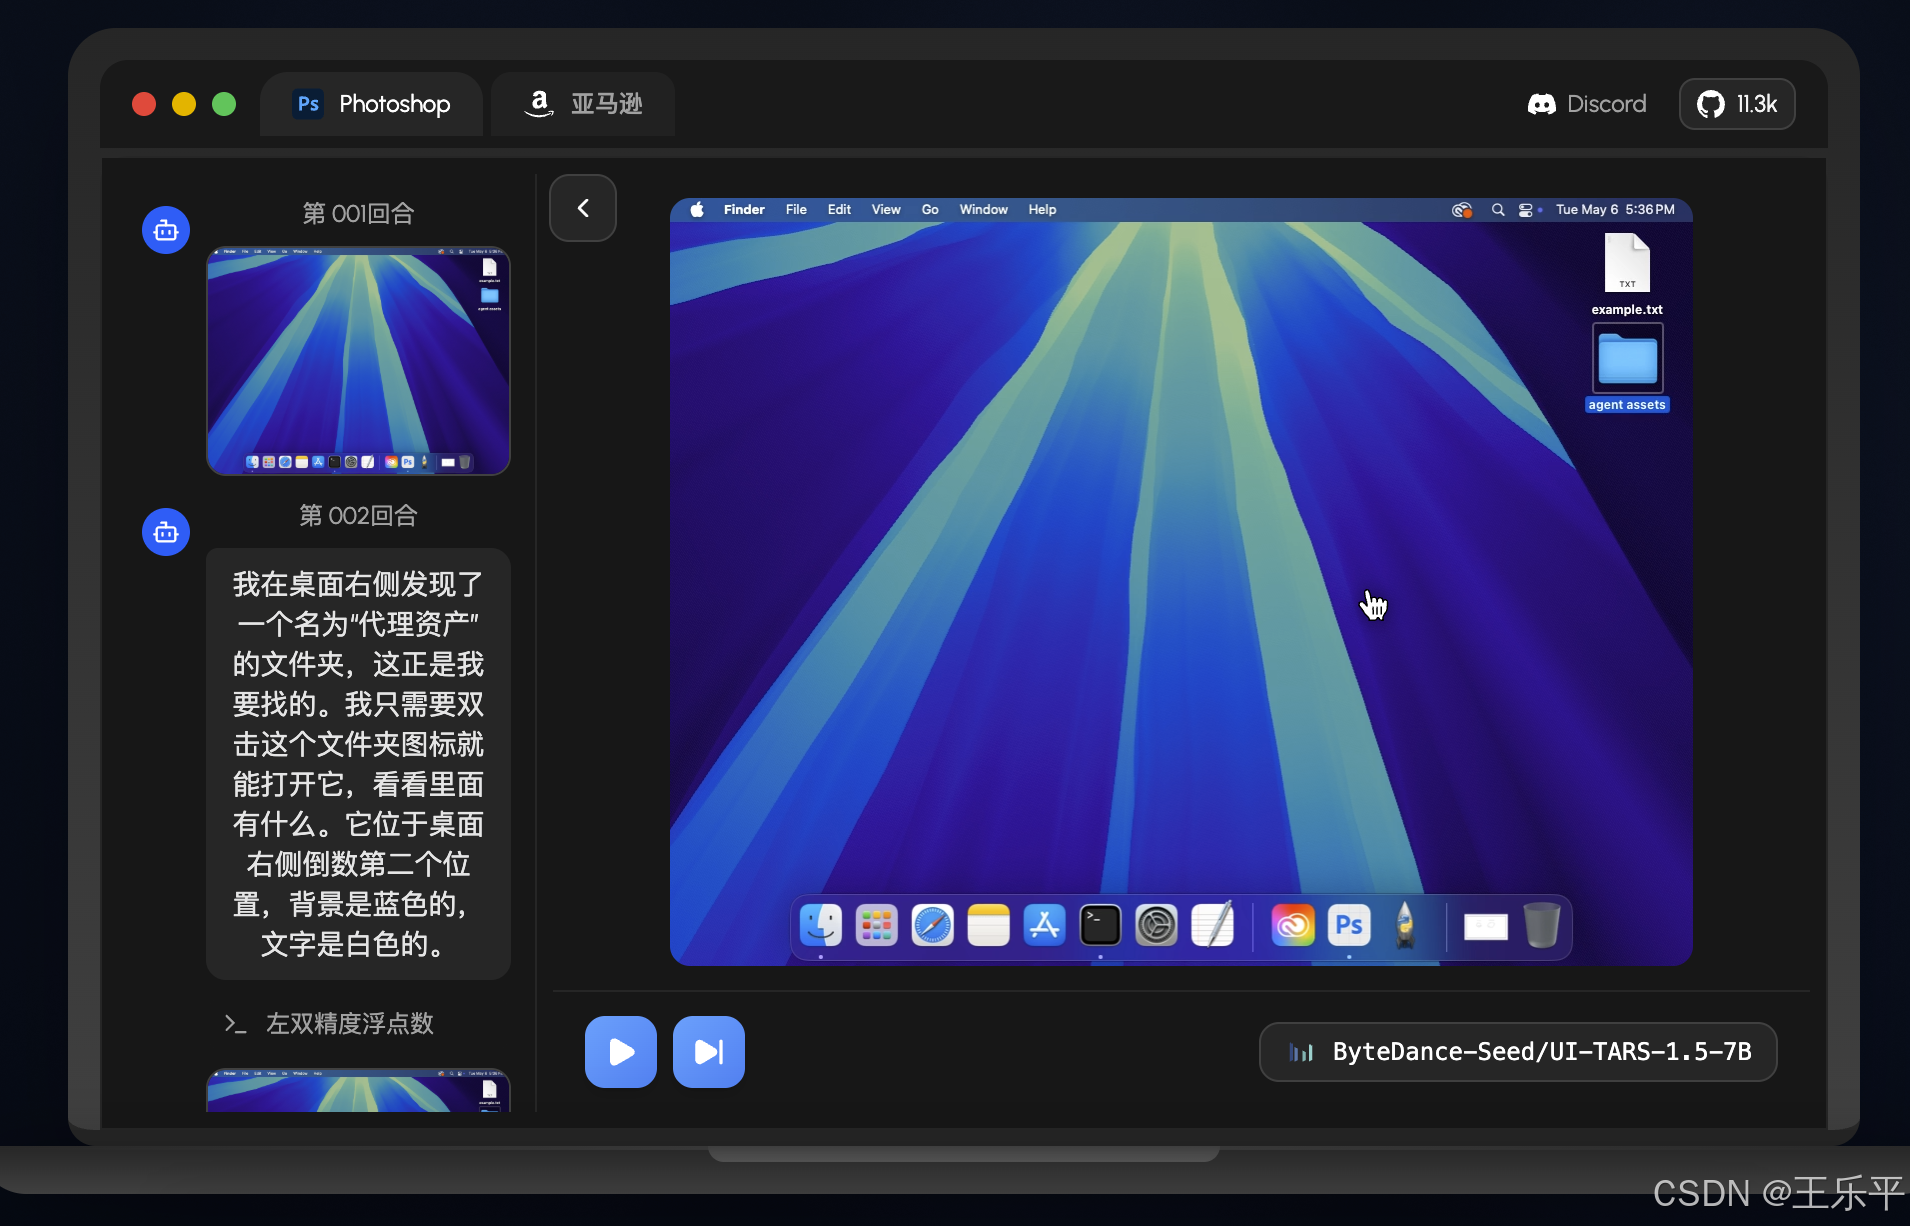Open the App Store from the dock
Screen dimensions: 1910x1226
[1044, 926]
